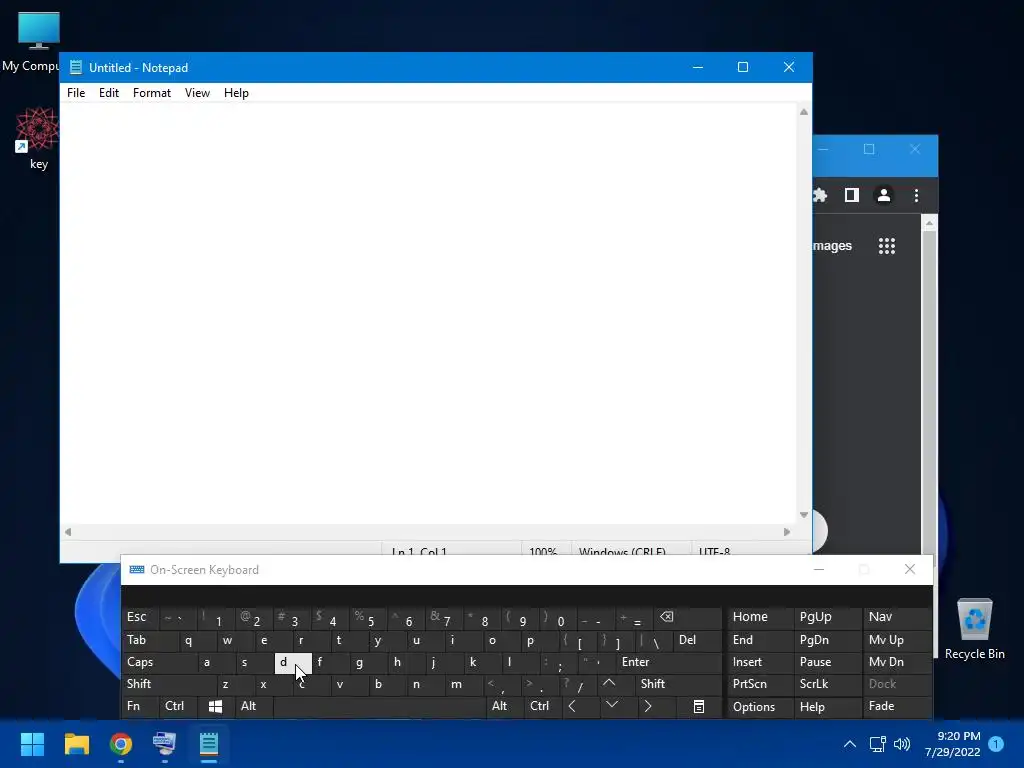Tap the space bar on On-Screen Keyboard

(x=379, y=706)
